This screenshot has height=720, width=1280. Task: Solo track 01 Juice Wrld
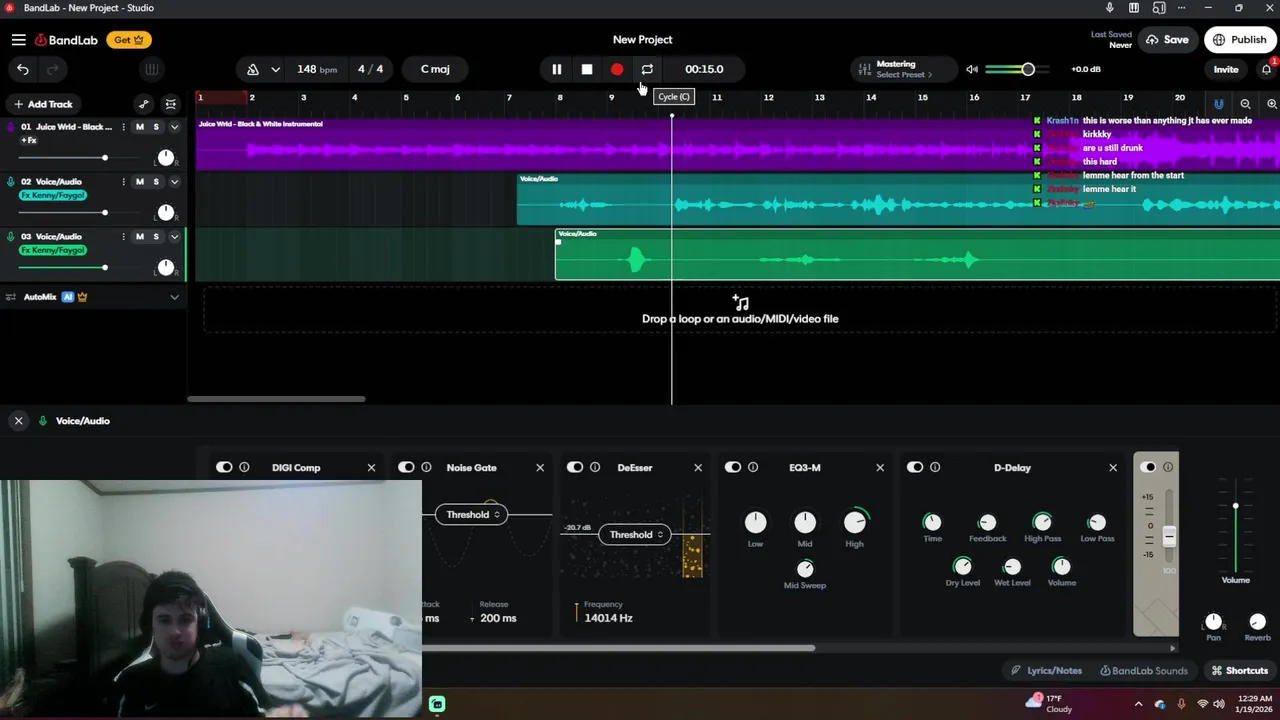tap(156, 127)
